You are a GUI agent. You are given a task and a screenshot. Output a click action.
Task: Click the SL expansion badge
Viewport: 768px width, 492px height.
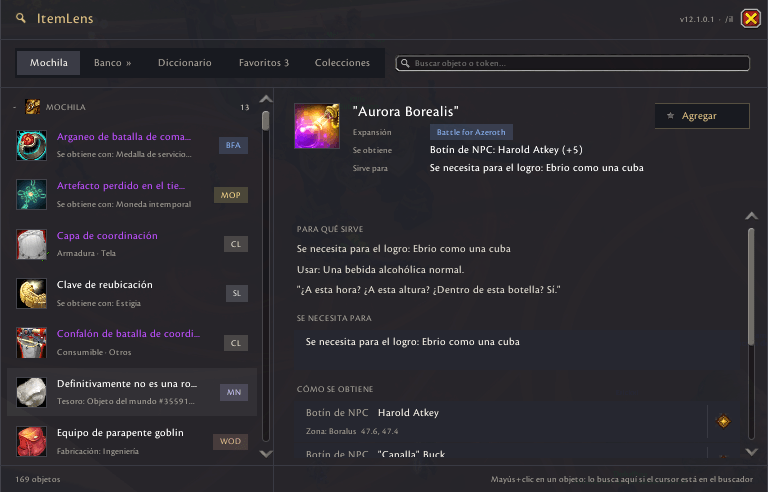tap(237, 293)
